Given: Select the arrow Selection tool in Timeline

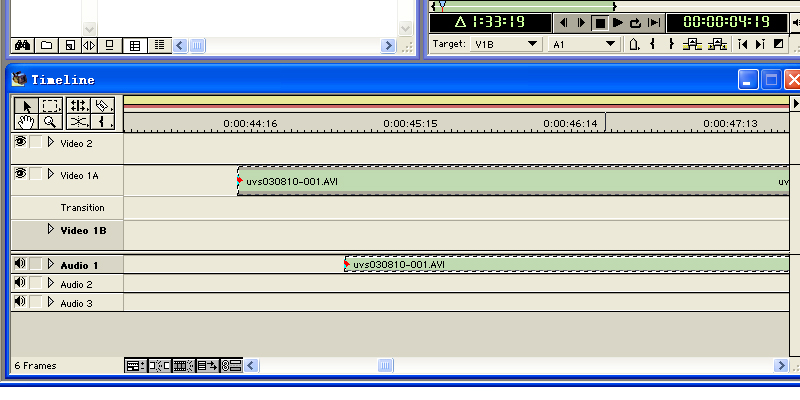Looking at the screenshot, I should point(26,106).
